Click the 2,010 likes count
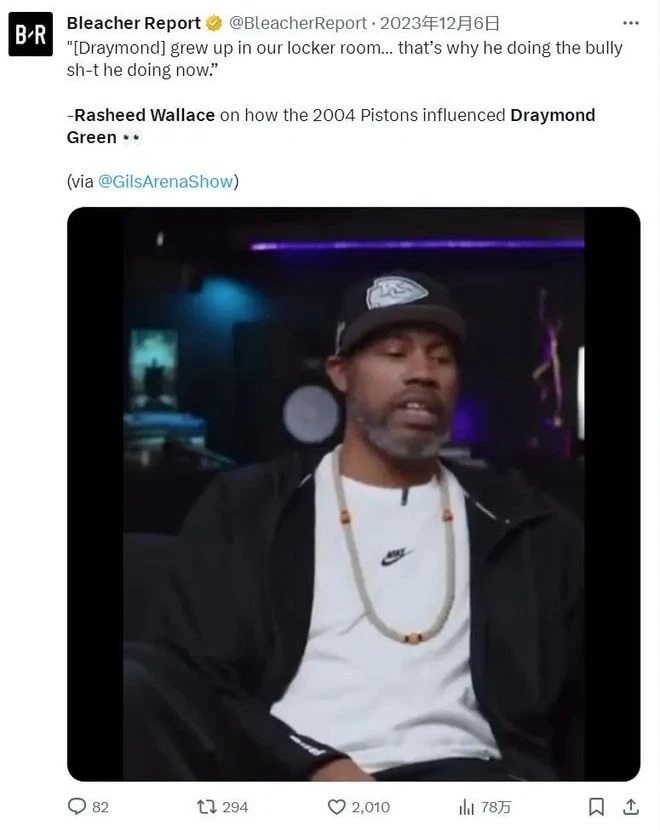The width and height of the screenshot is (660, 831). (371, 807)
